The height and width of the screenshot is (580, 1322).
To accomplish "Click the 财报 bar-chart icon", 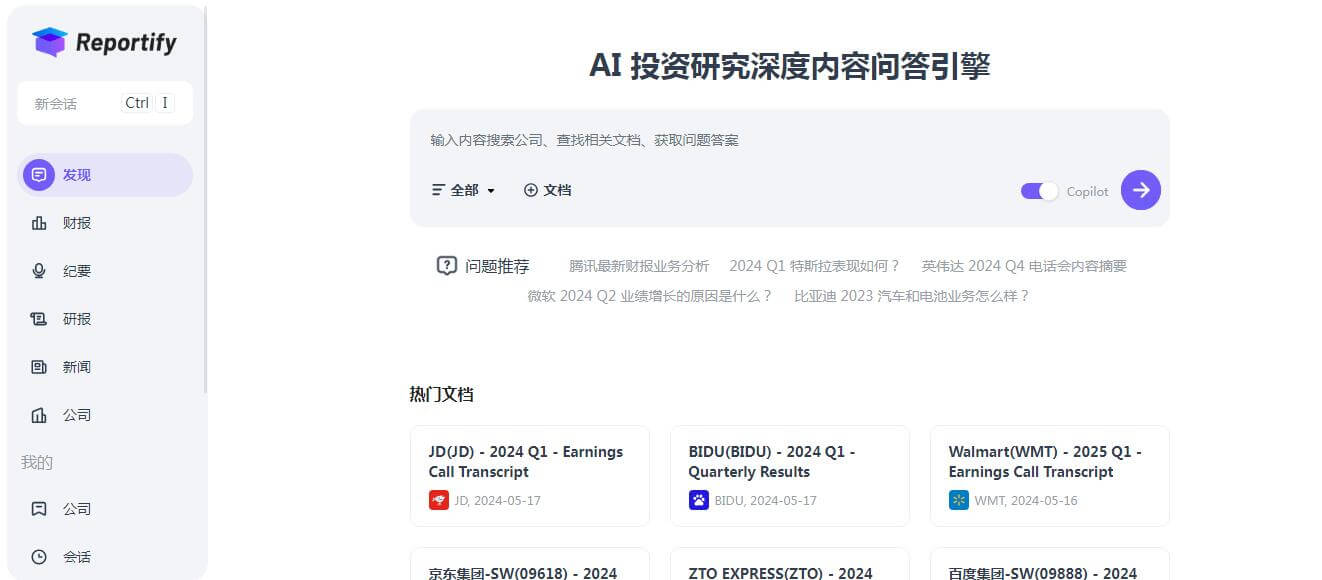I will click(38, 222).
